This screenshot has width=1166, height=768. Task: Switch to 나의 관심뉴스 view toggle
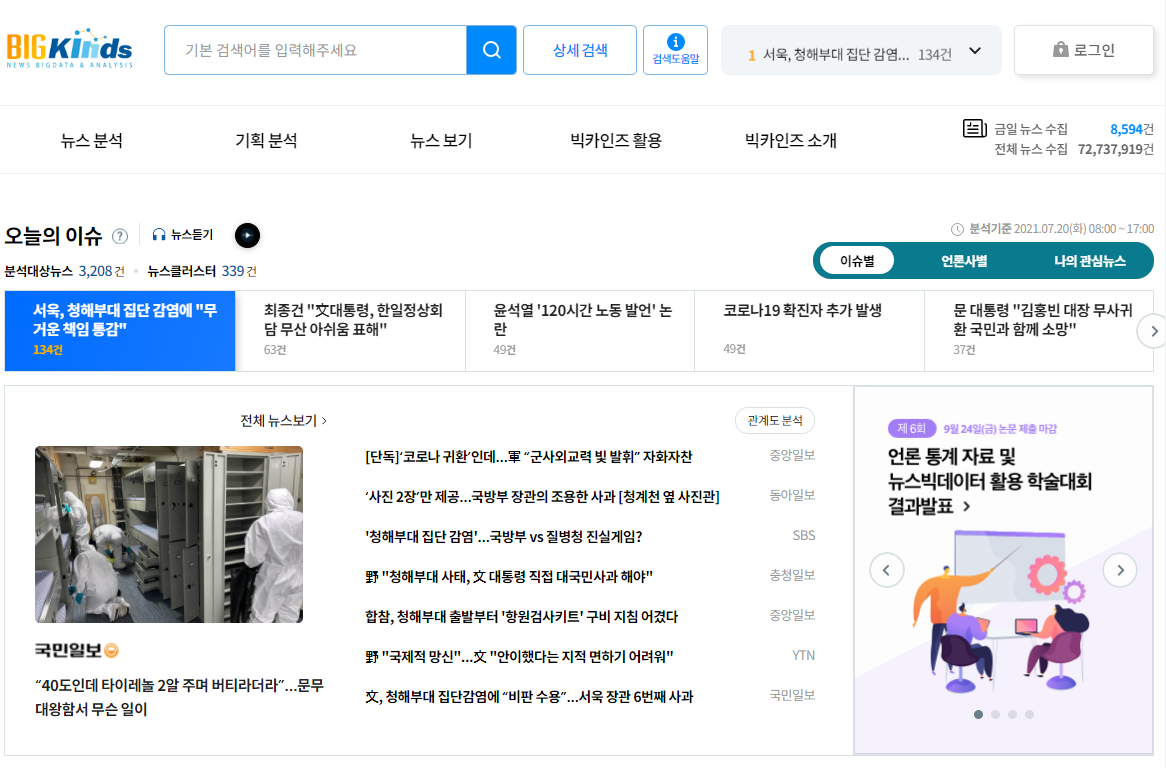coord(1089,261)
